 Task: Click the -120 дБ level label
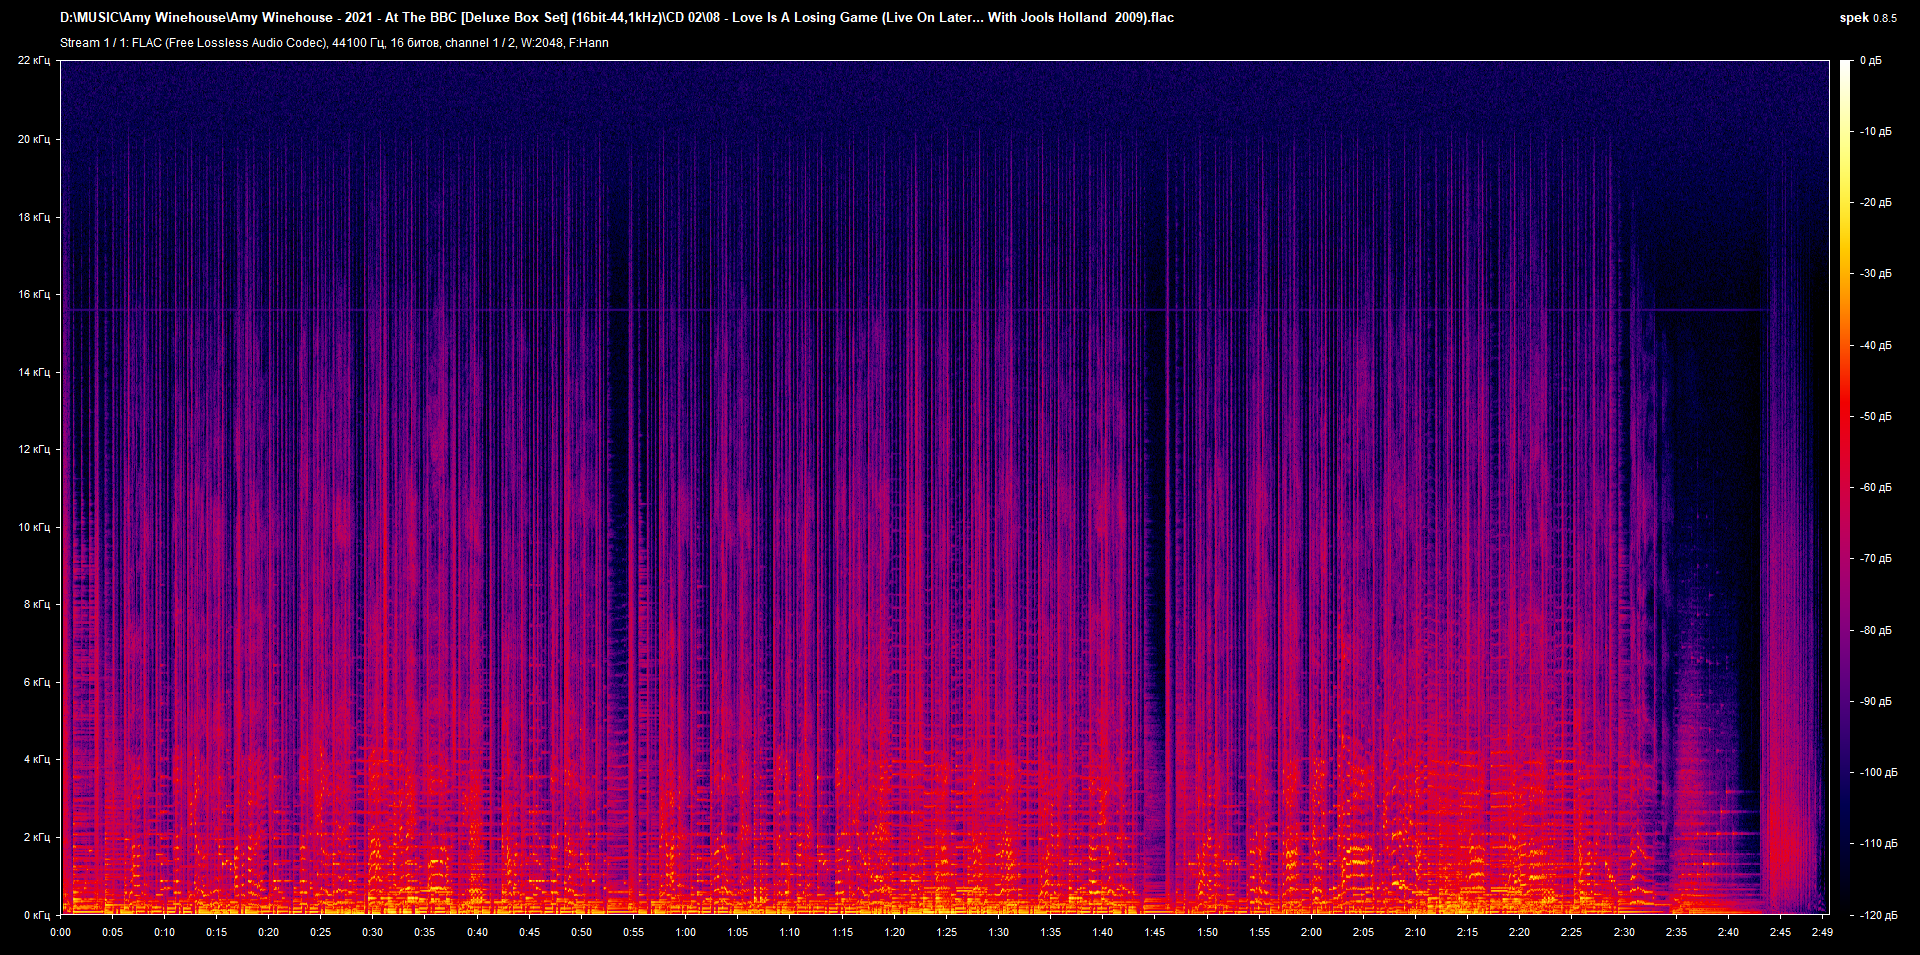(x=1876, y=915)
